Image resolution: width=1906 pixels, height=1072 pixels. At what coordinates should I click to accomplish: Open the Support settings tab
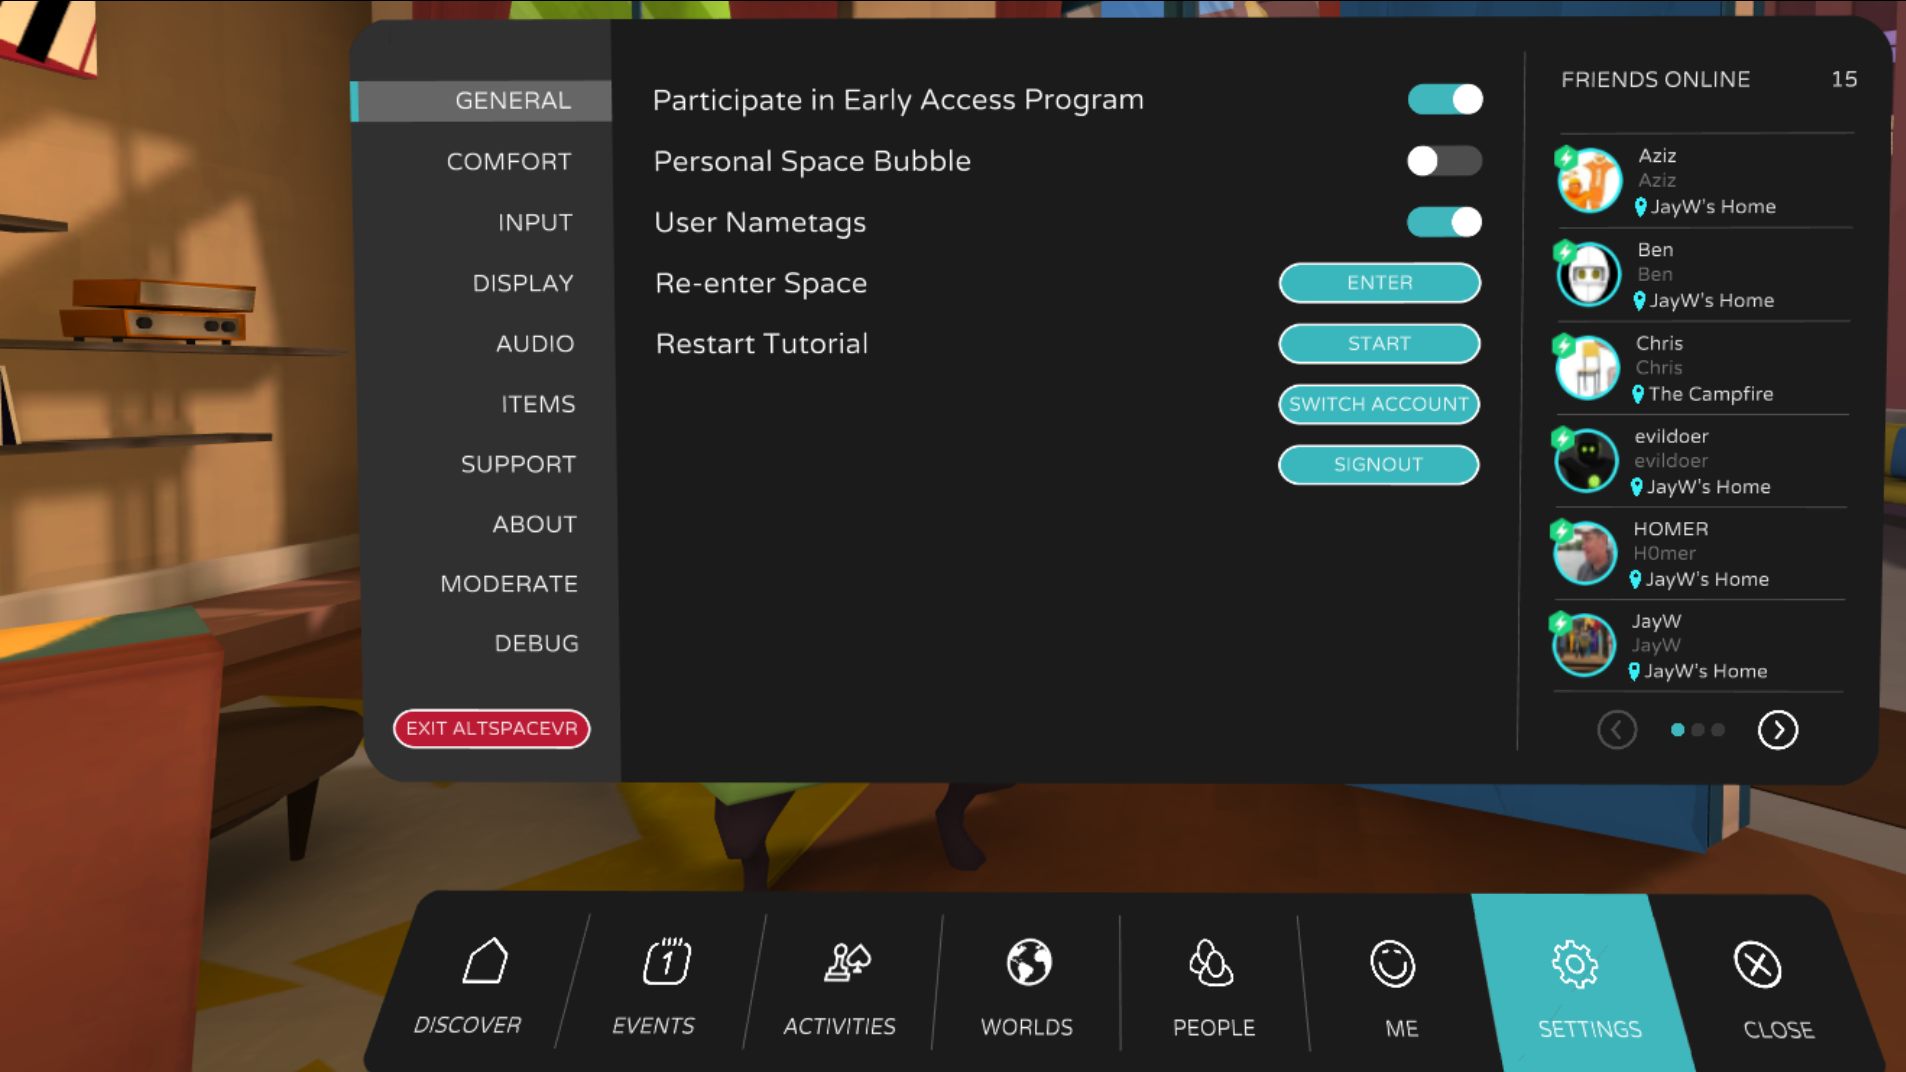click(518, 464)
